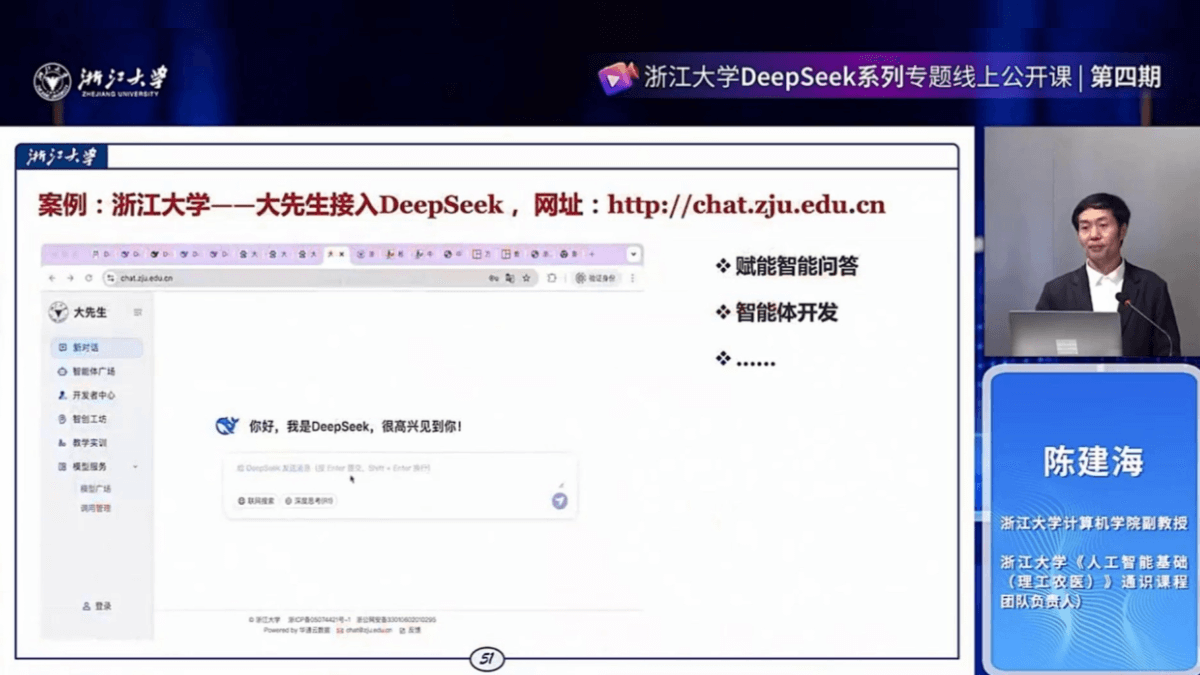Open 调用管理 submenu item

point(96,508)
